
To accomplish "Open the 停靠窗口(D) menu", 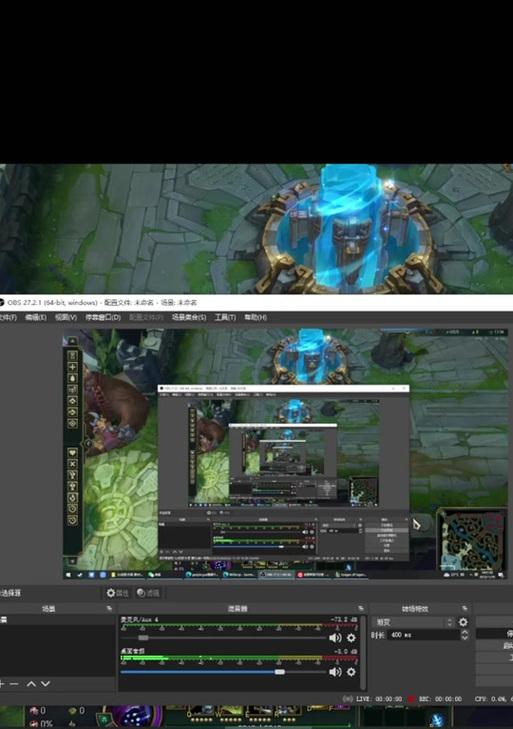I will (103, 317).
